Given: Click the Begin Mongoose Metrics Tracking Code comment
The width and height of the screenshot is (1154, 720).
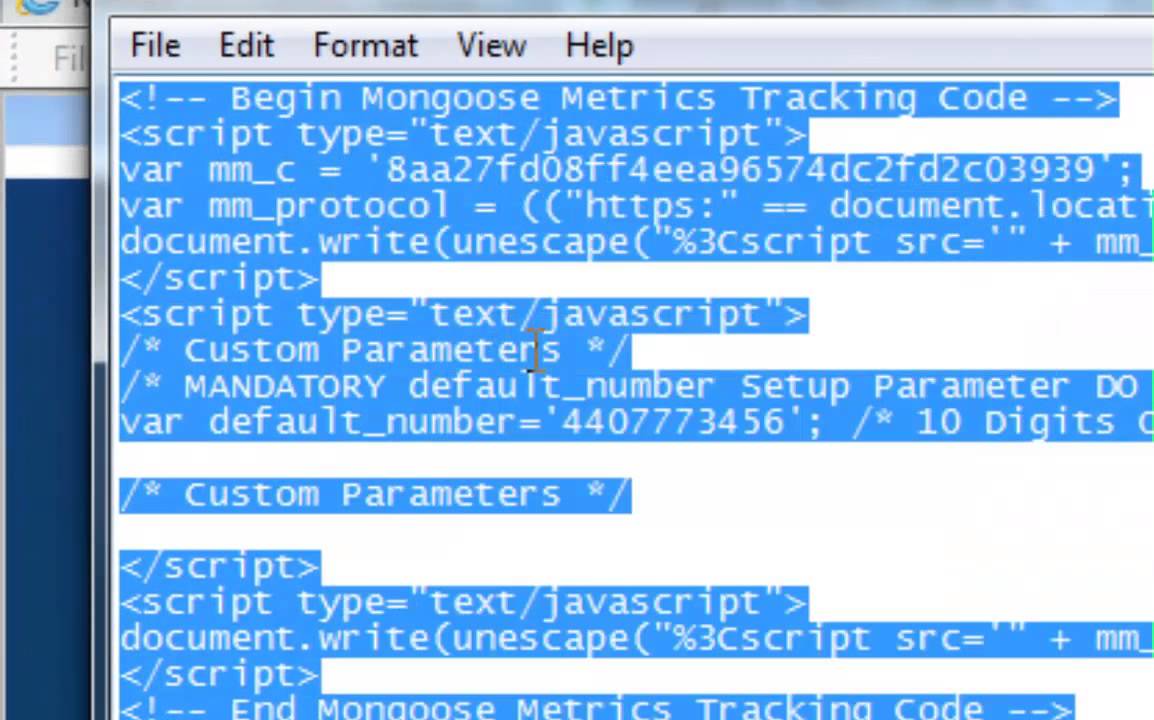Looking at the screenshot, I should (618, 98).
